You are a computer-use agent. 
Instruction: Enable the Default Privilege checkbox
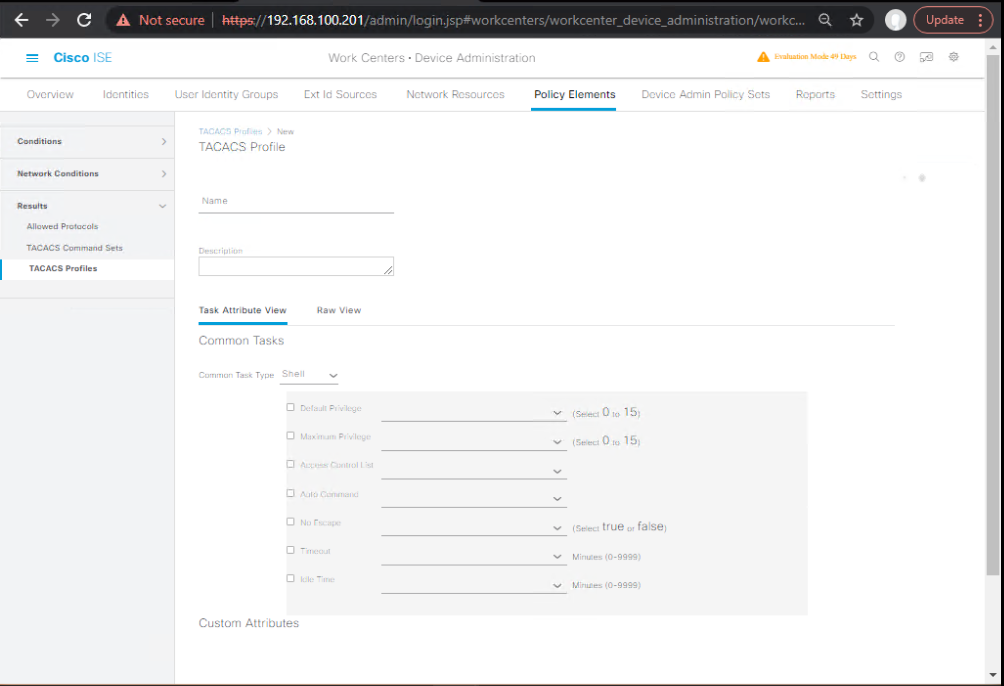[x=291, y=407]
